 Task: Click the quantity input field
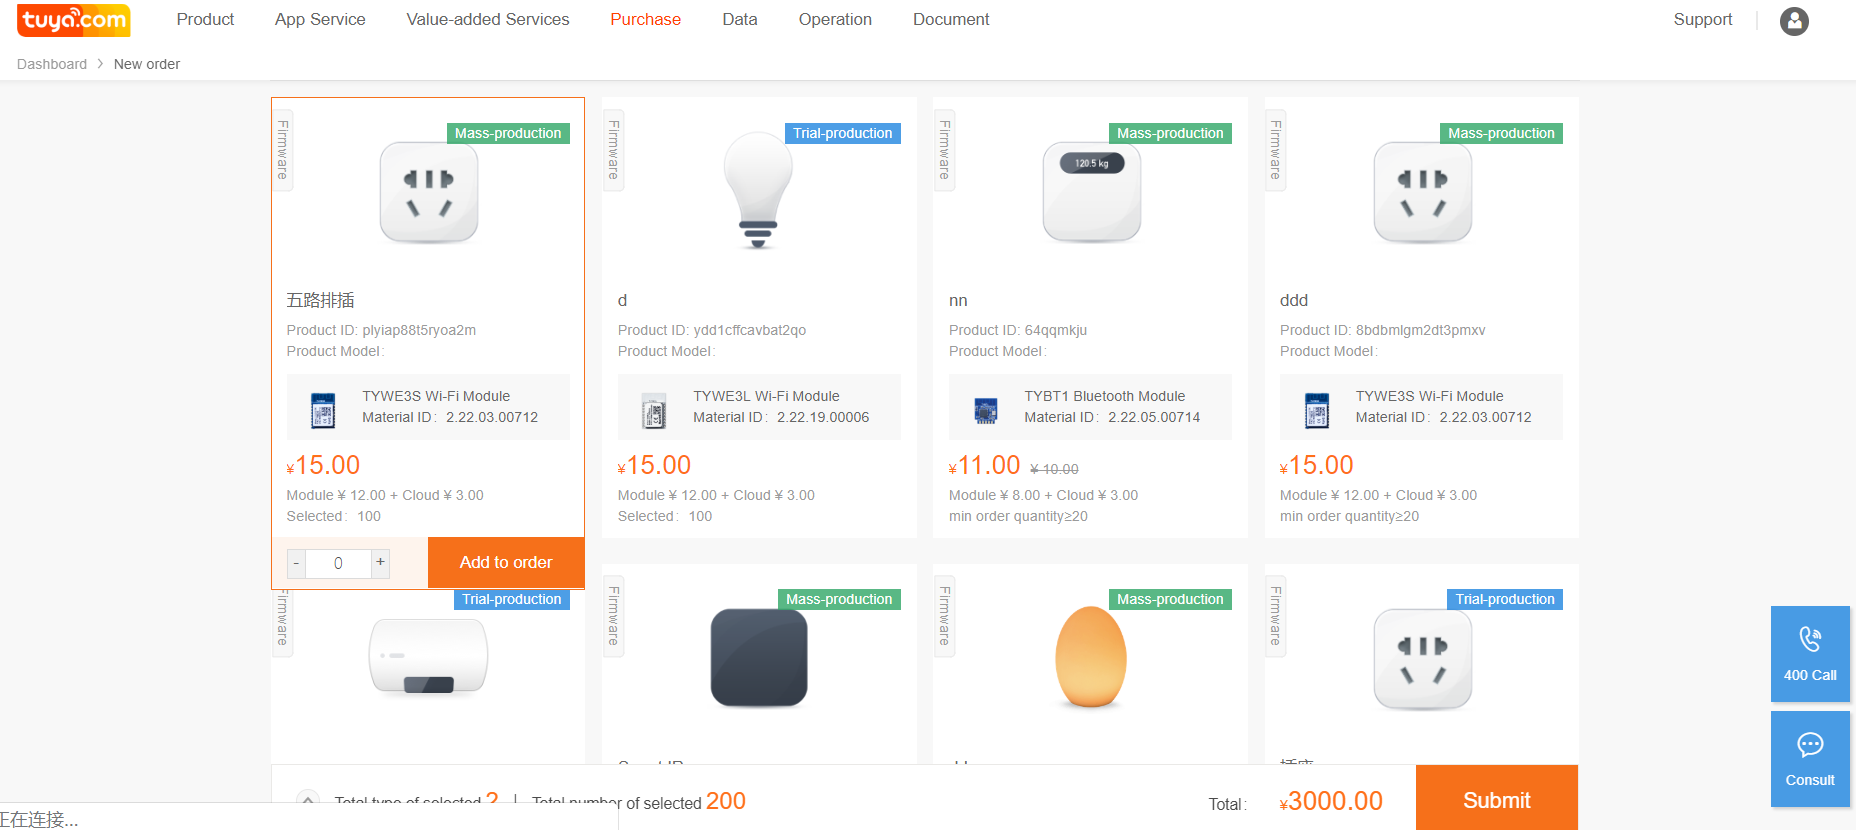point(338,563)
